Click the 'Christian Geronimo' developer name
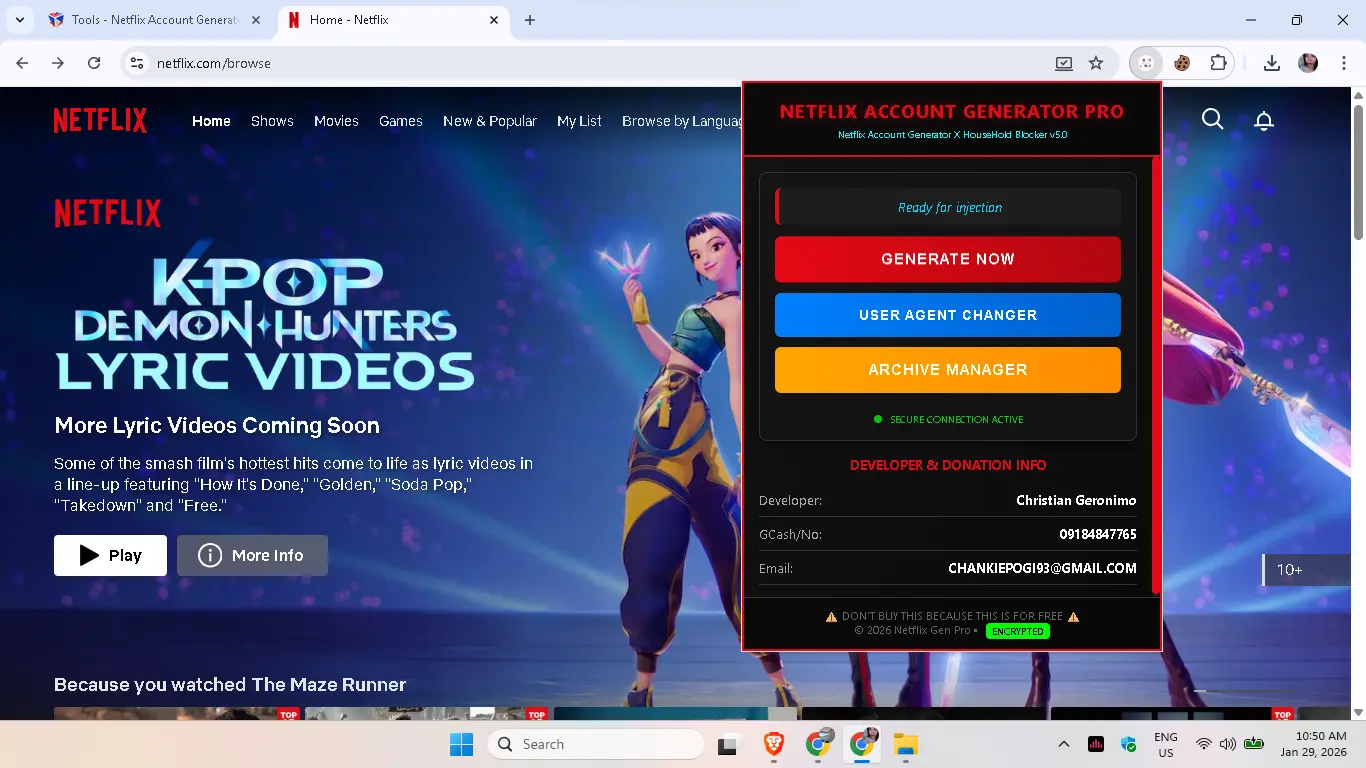This screenshot has width=1366, height=768. pyautogui.click(x=1076, y=500)
